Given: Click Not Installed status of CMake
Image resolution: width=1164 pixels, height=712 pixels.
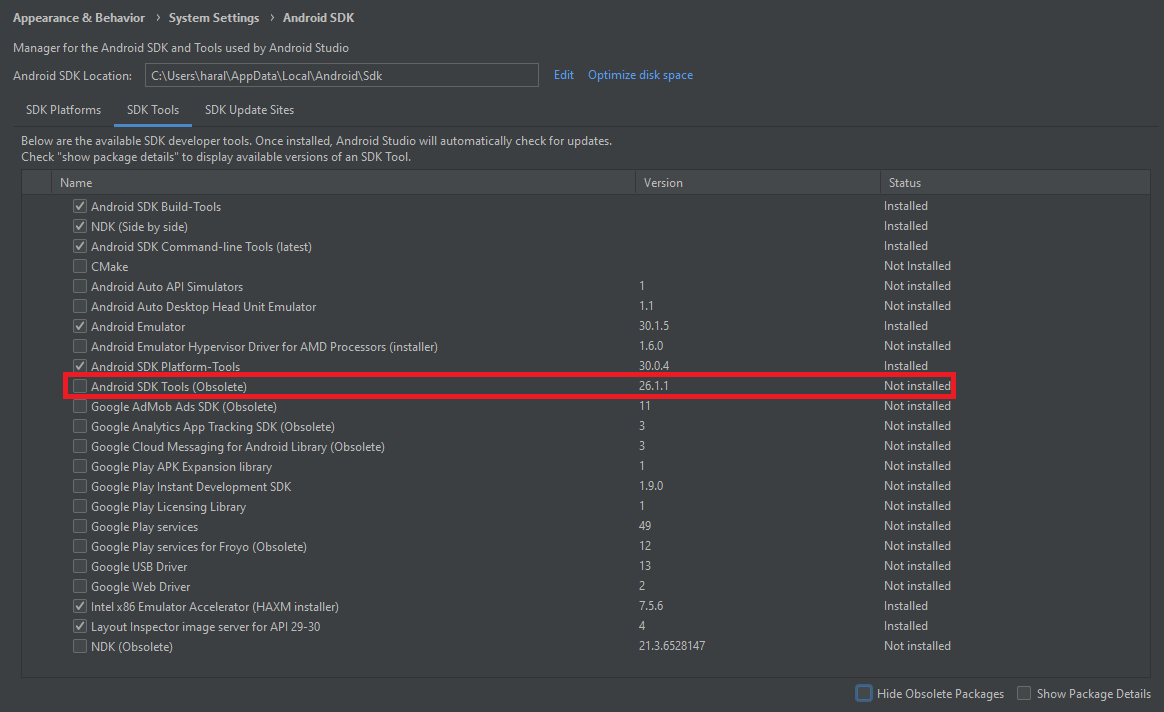Looking at the screenshot, I should [917, 266].
